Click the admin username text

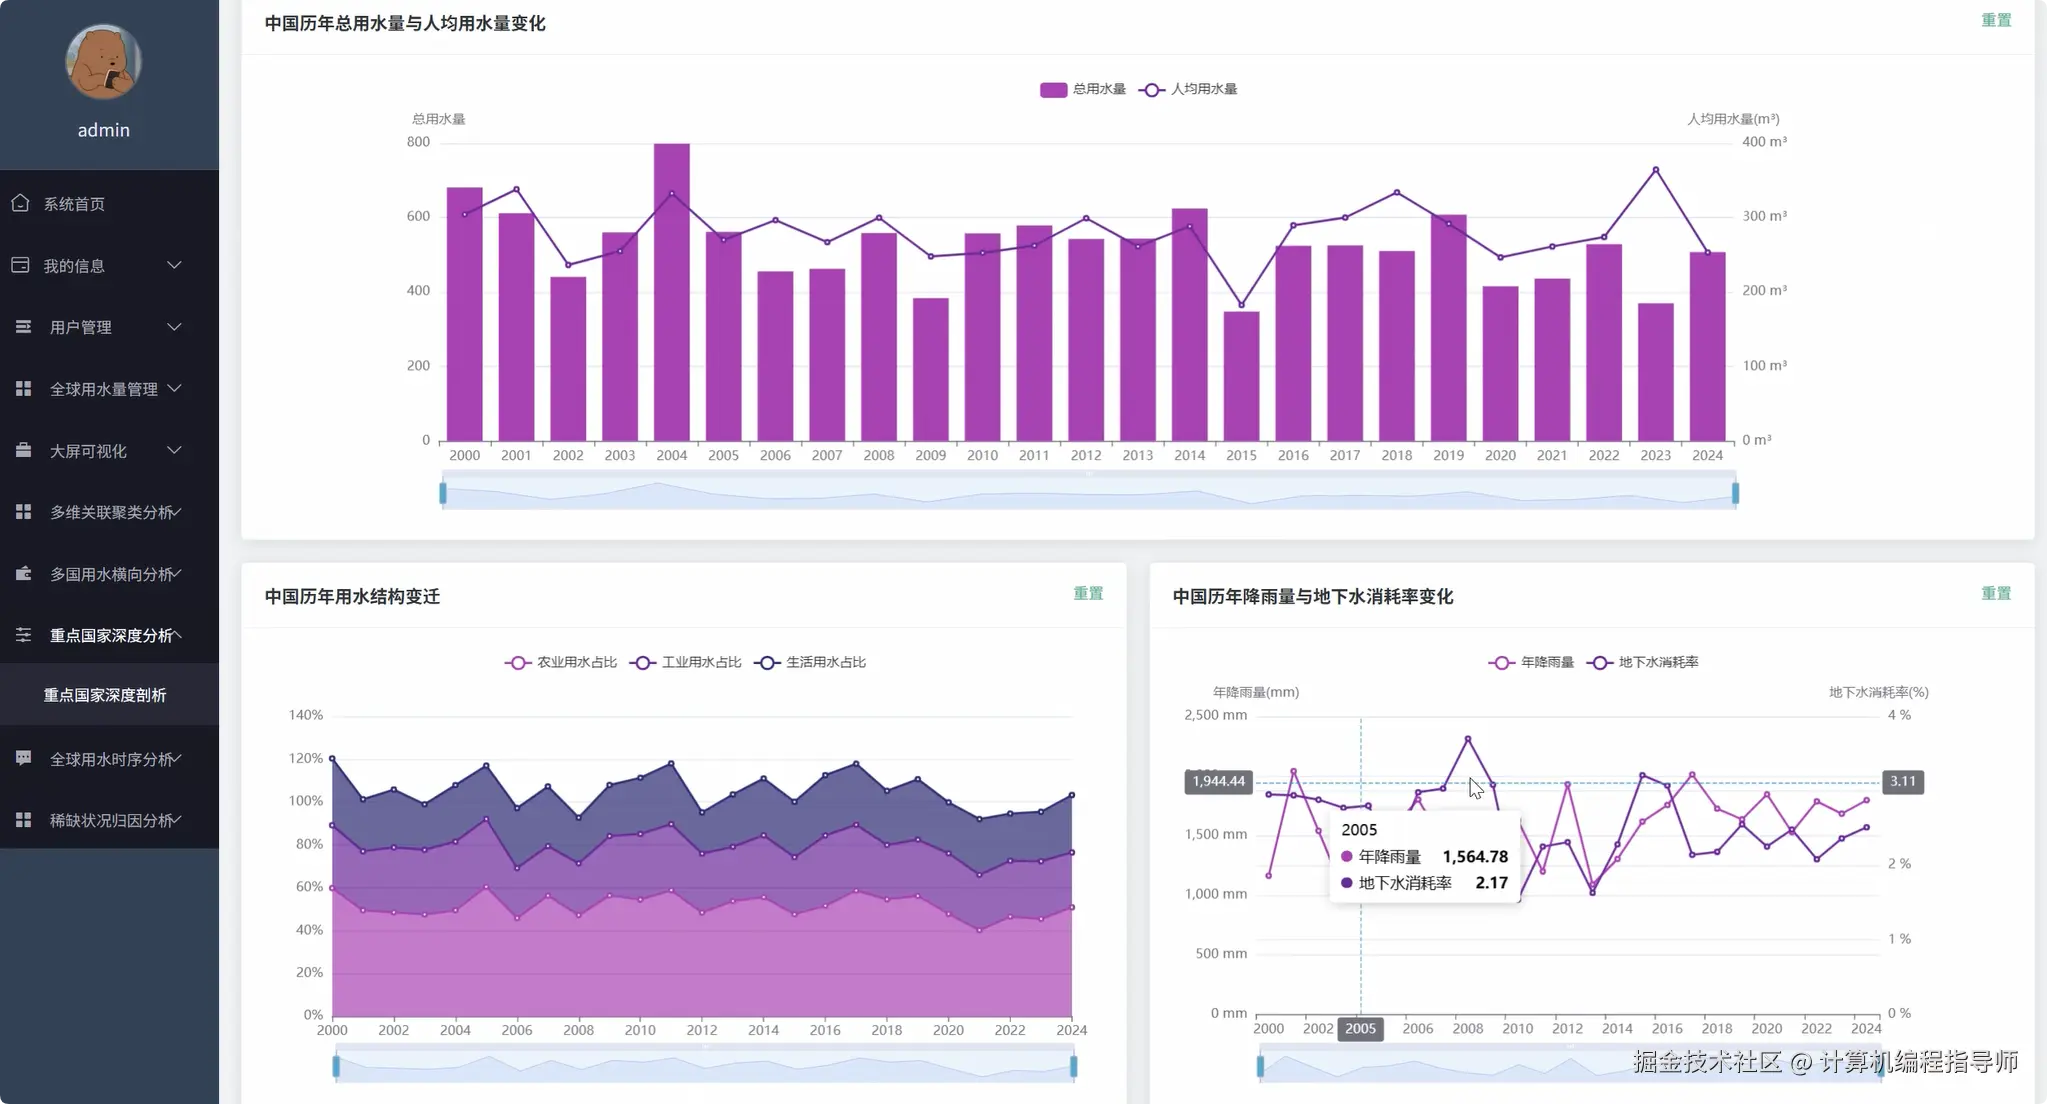(104, 130)
